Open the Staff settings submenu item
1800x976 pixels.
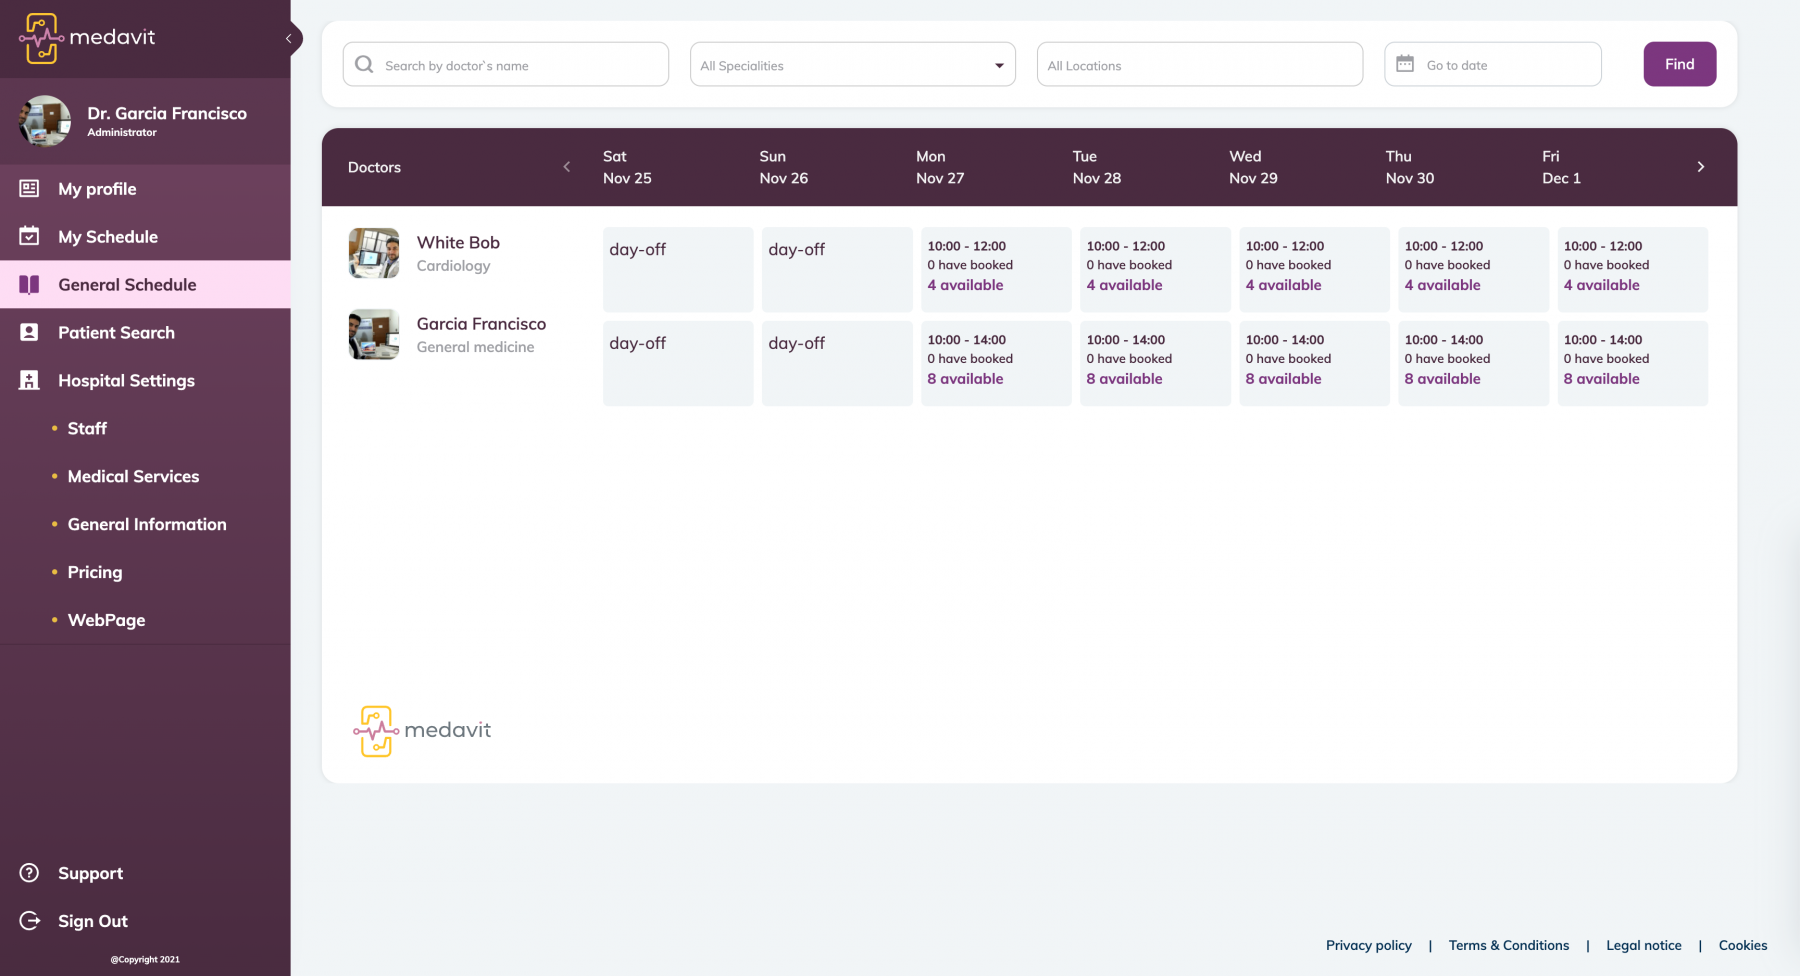tap(87, 429)
